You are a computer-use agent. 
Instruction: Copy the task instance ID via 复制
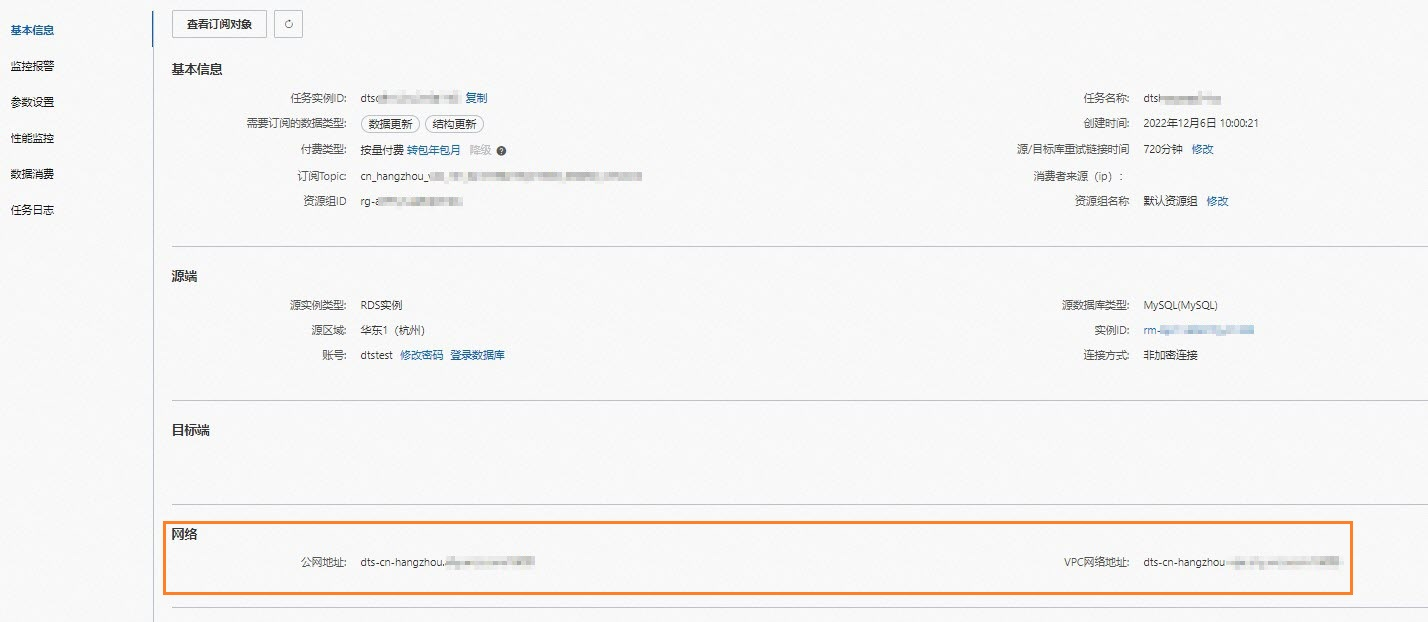tap(476, 98)
